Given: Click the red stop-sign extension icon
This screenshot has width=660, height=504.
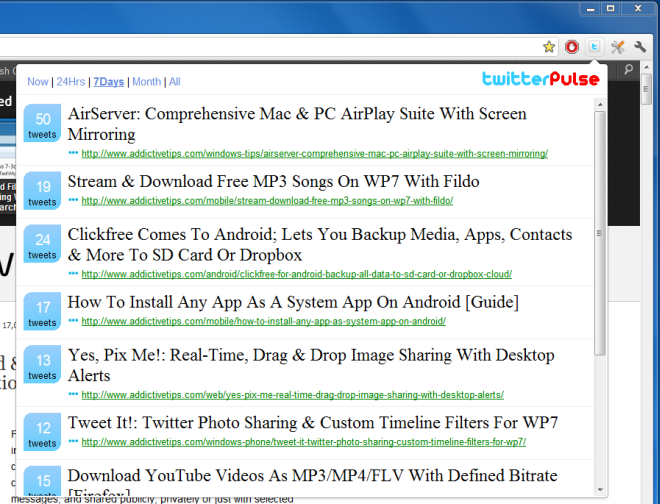Looking at the screenshot, I should point(572,47).
